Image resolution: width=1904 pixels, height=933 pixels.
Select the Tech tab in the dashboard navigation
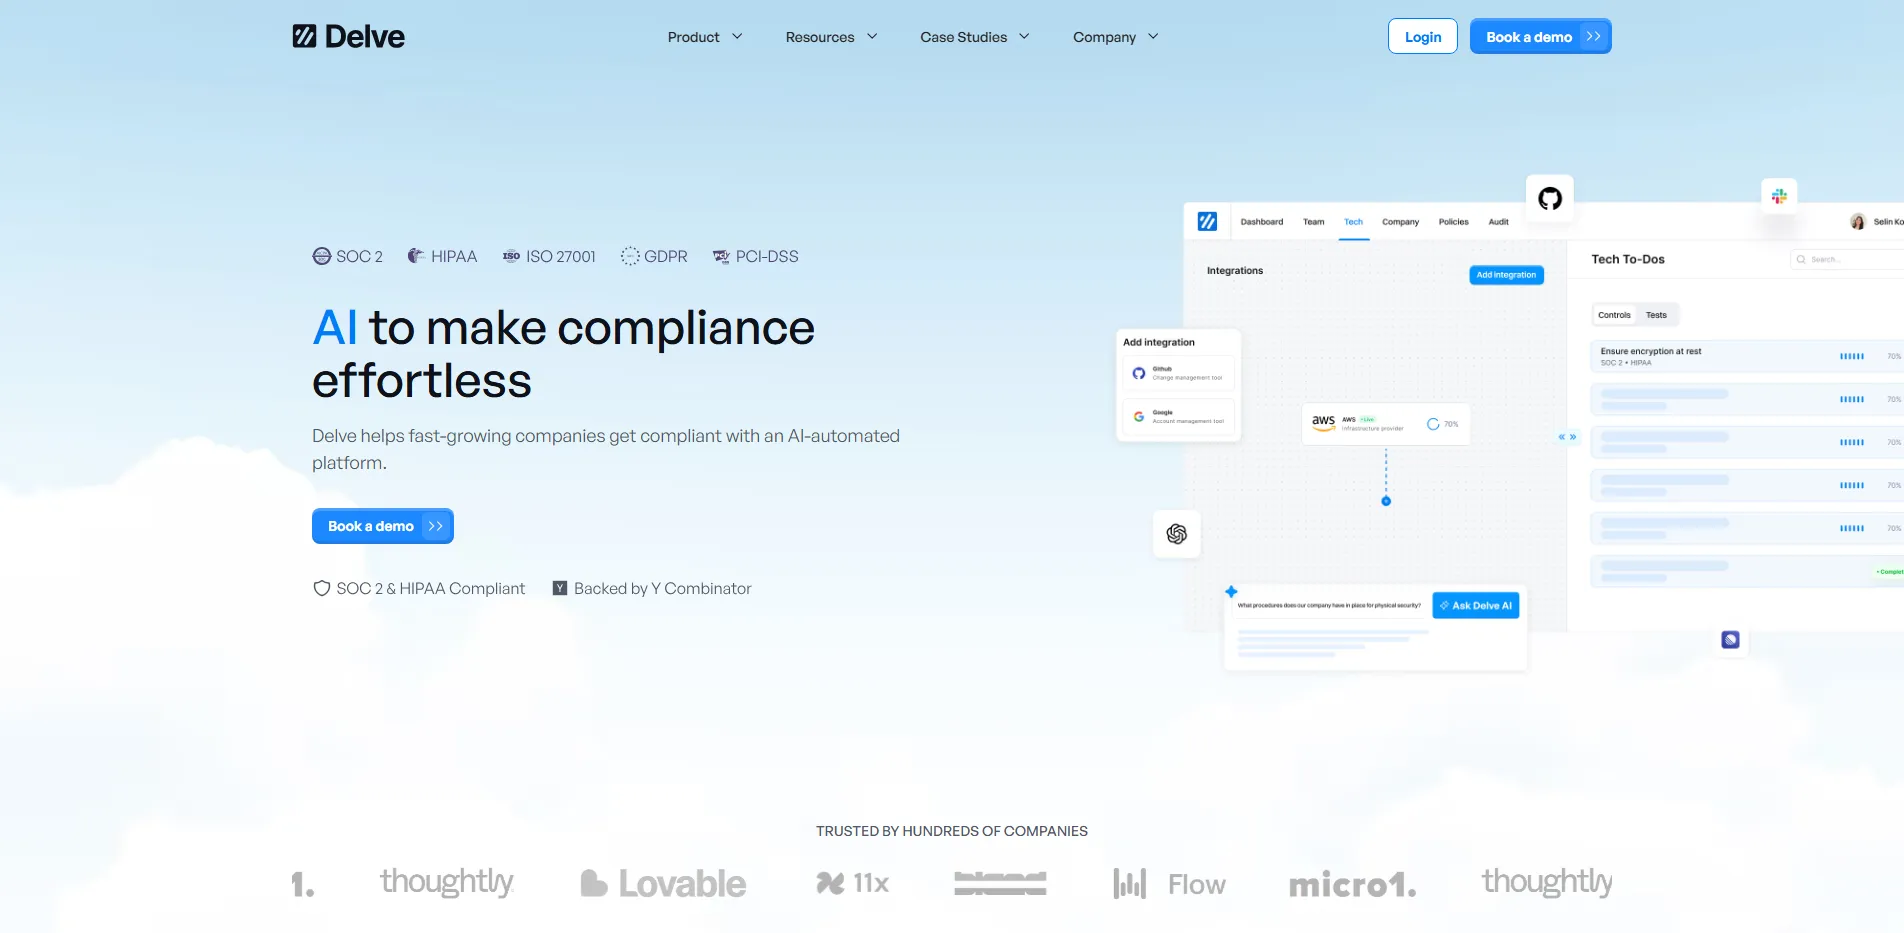pyautogui.click(x=1353, y=221)
